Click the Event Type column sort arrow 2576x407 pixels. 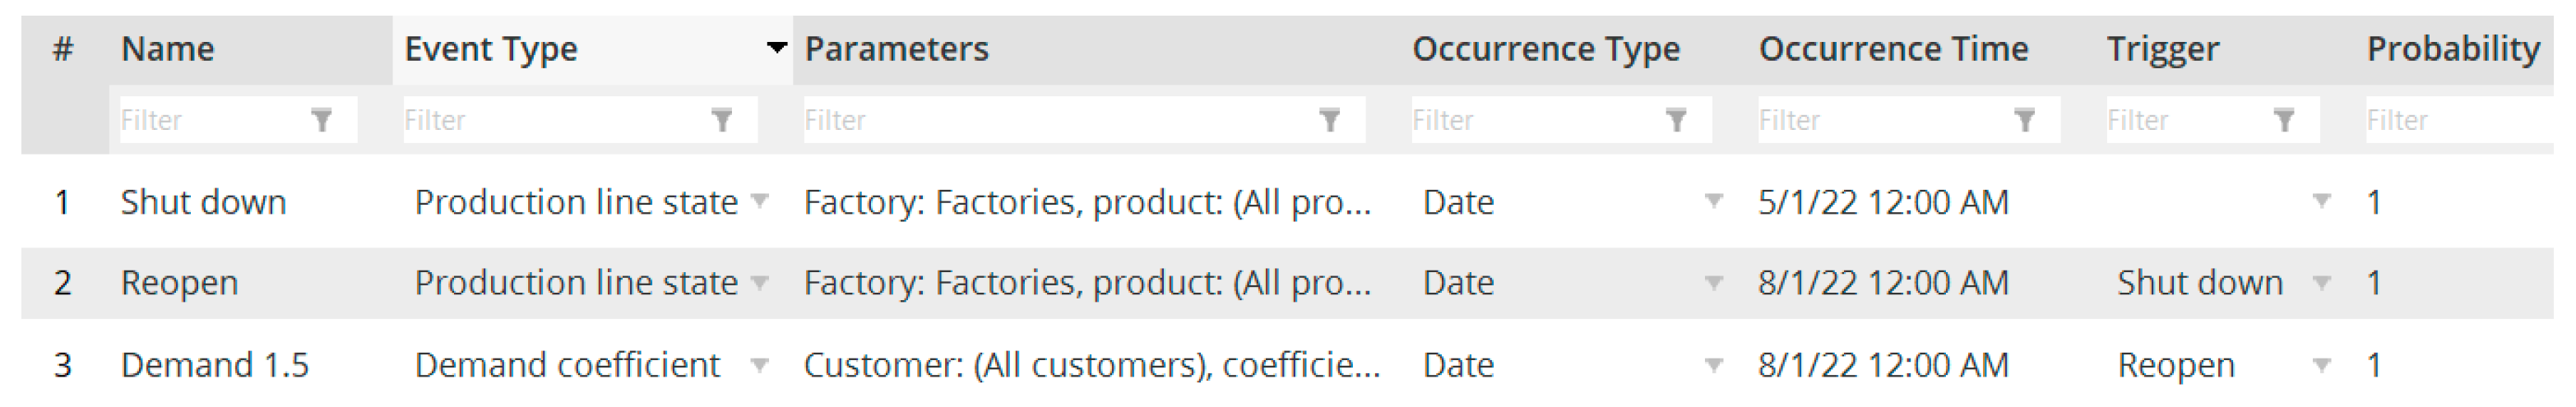(x=776, y=48)
